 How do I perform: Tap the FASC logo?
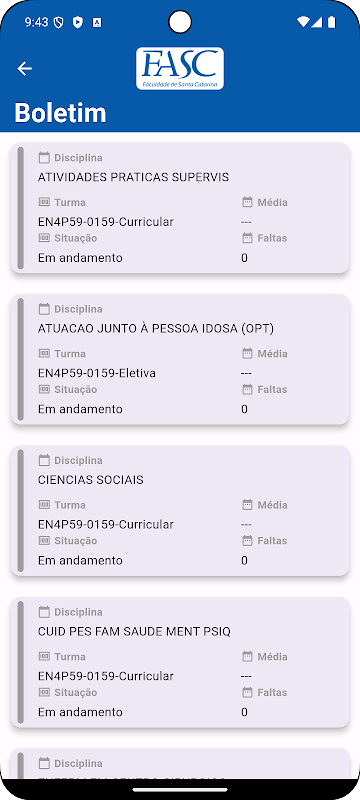179,68
